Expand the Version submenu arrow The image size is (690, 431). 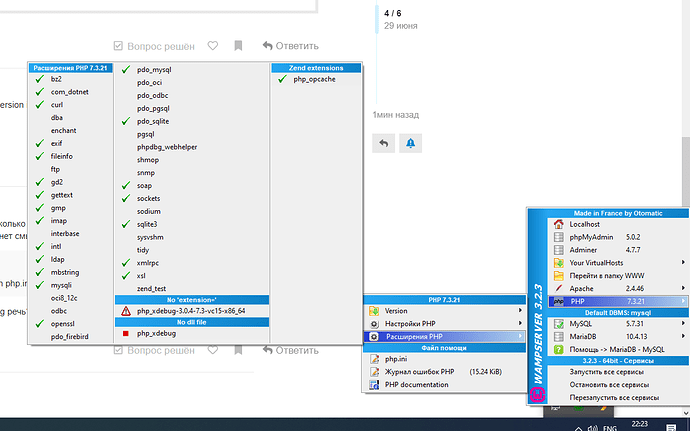(520, 310)
